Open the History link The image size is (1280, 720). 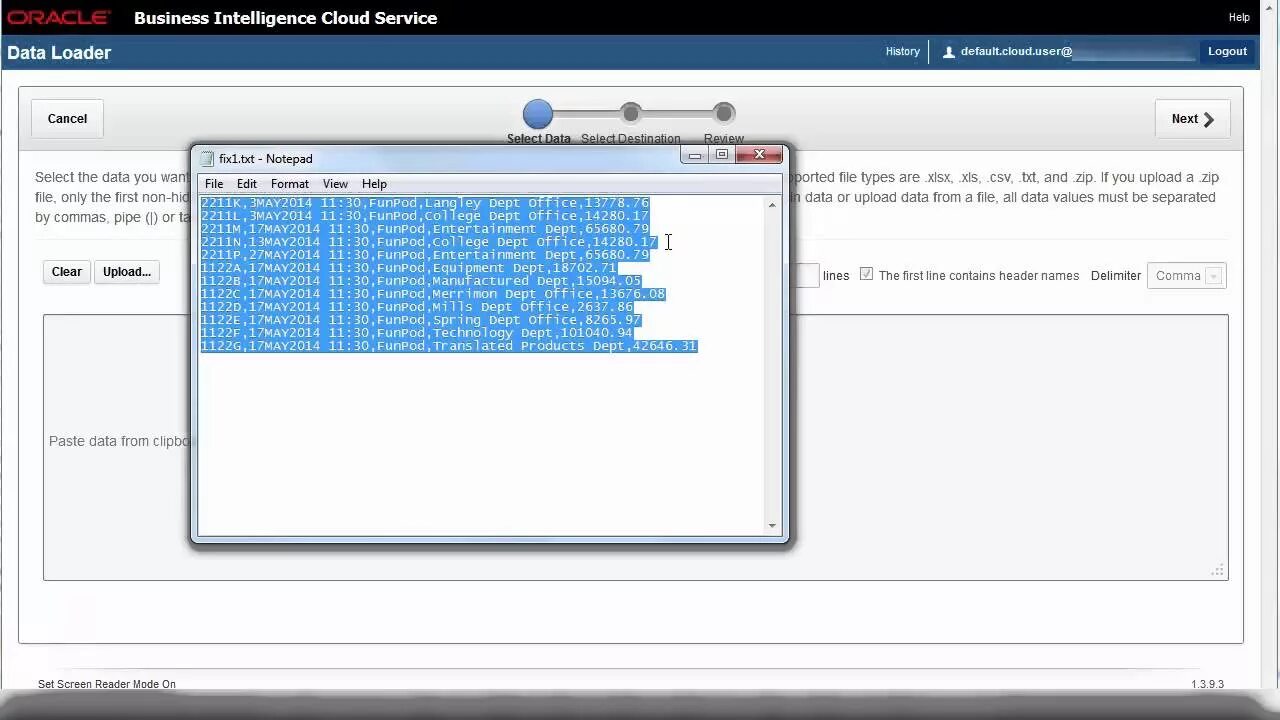coord(902,51)
